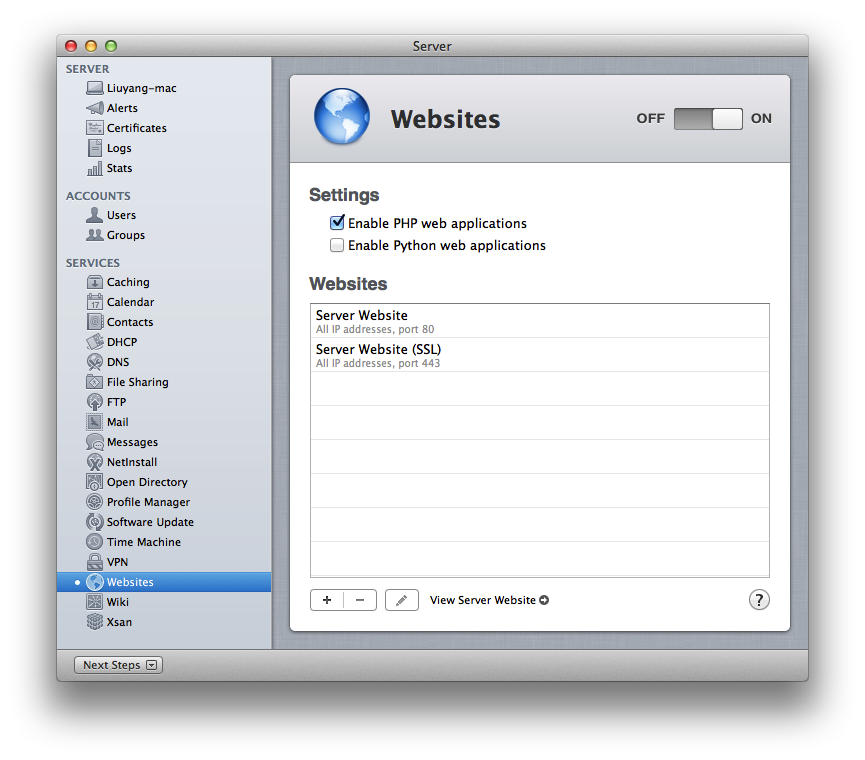Click the pencil edit website button
This screenshot has width=865, height=760.
tap(401, 600)
